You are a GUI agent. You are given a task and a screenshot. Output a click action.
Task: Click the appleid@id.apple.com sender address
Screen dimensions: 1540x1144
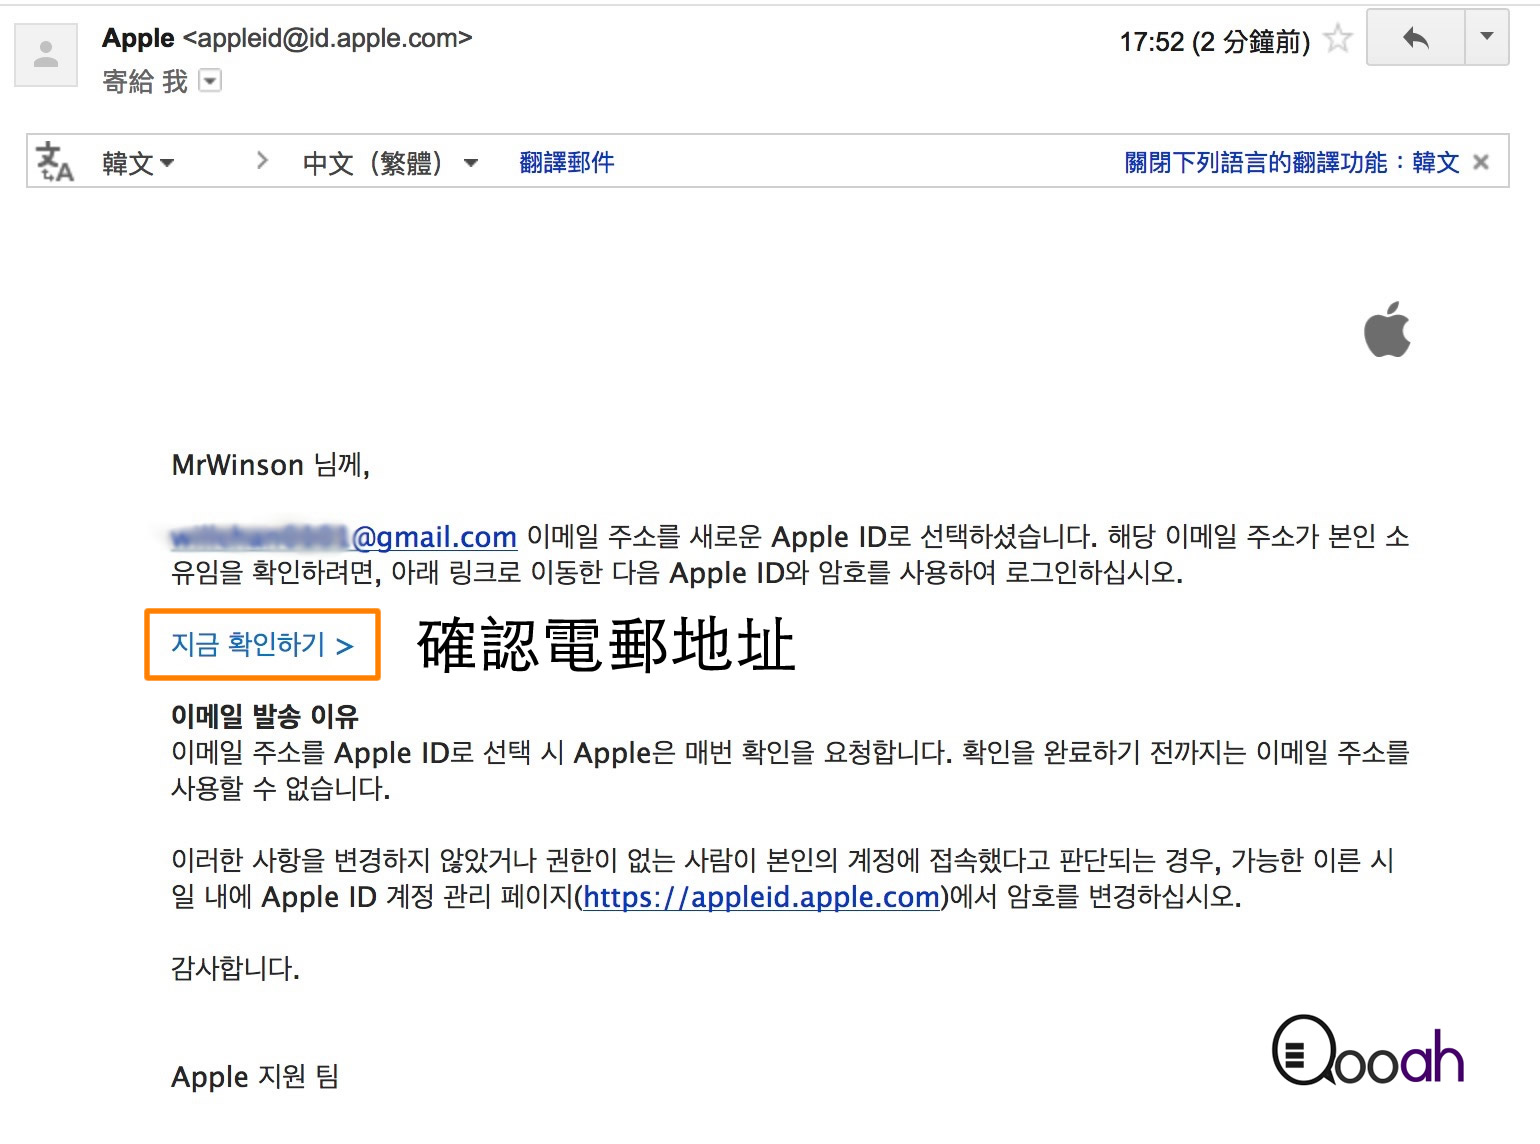tap(327, 38)
